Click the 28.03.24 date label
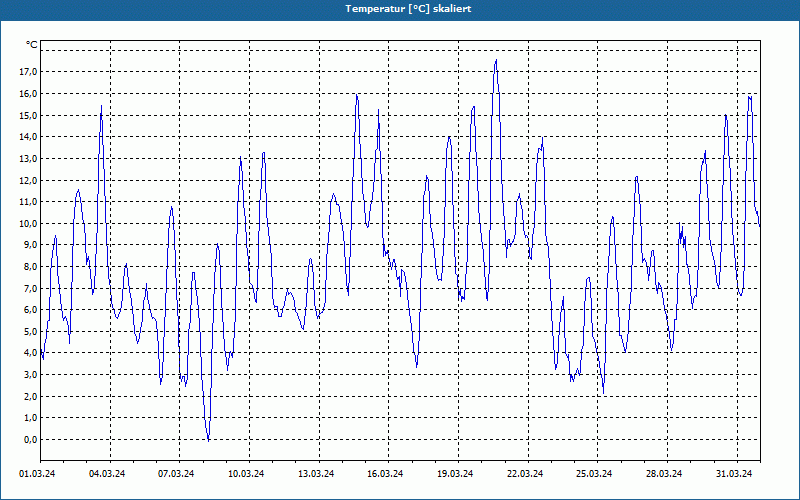Screen dimensions: 800x500 pyautogui.click(x=664, y=474)
